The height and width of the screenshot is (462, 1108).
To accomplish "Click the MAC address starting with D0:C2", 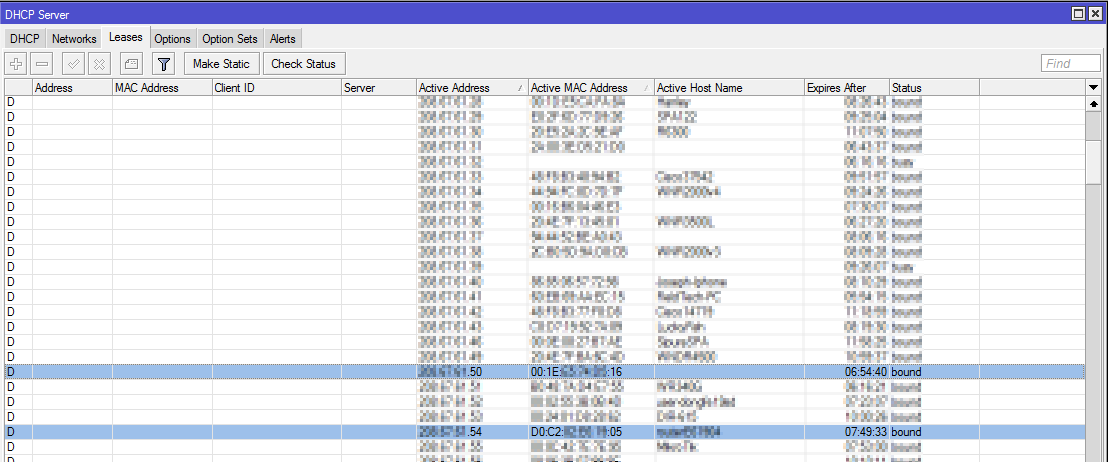I will point(577,432).
